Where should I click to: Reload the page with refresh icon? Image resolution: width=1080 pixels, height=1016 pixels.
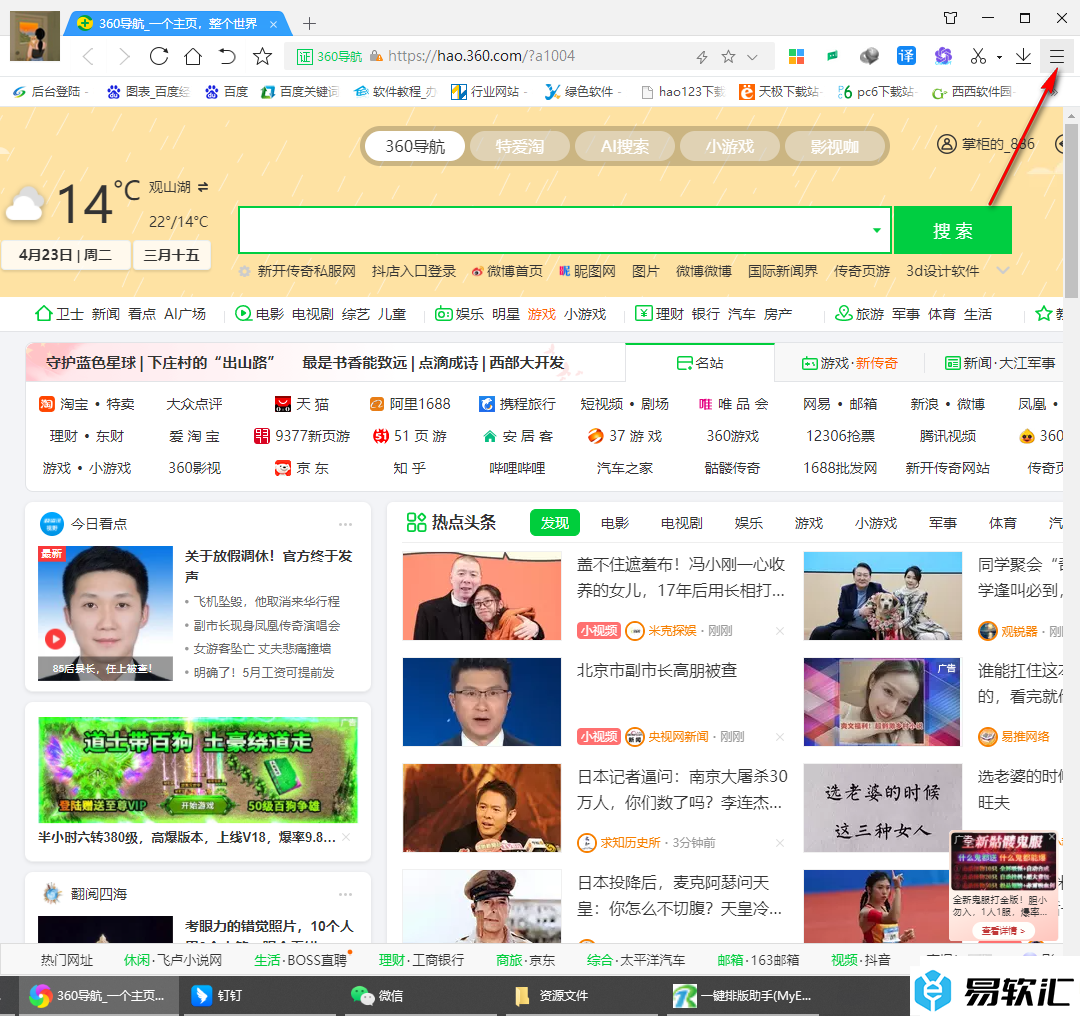[159, 56]
